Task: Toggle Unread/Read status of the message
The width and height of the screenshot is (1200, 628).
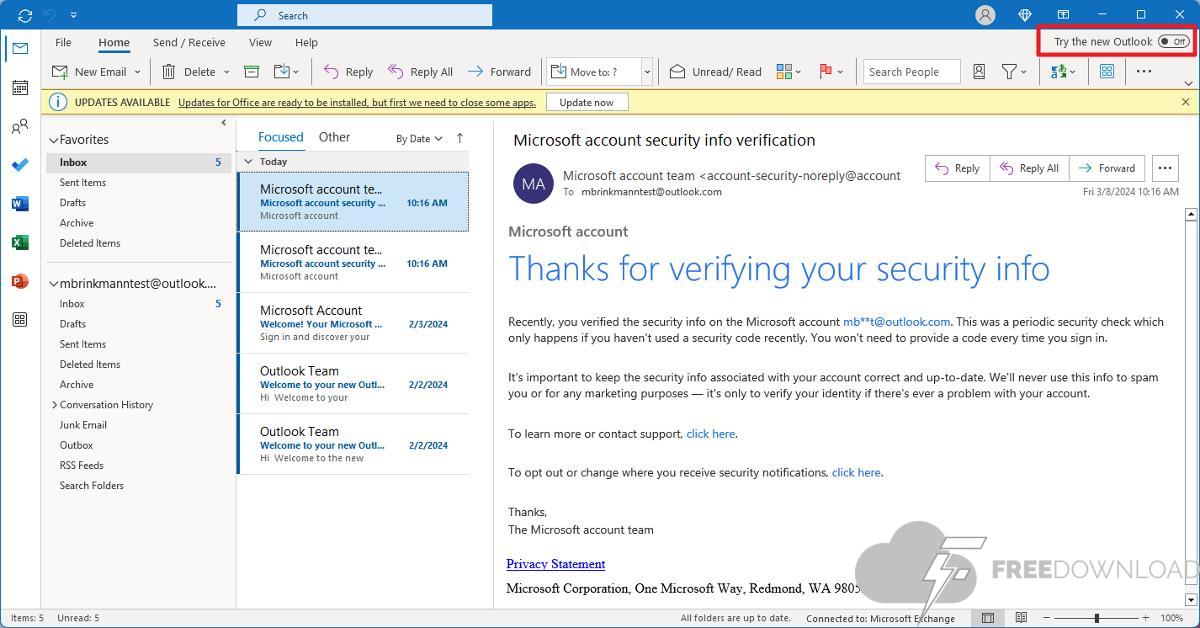Action: (715, 72)
